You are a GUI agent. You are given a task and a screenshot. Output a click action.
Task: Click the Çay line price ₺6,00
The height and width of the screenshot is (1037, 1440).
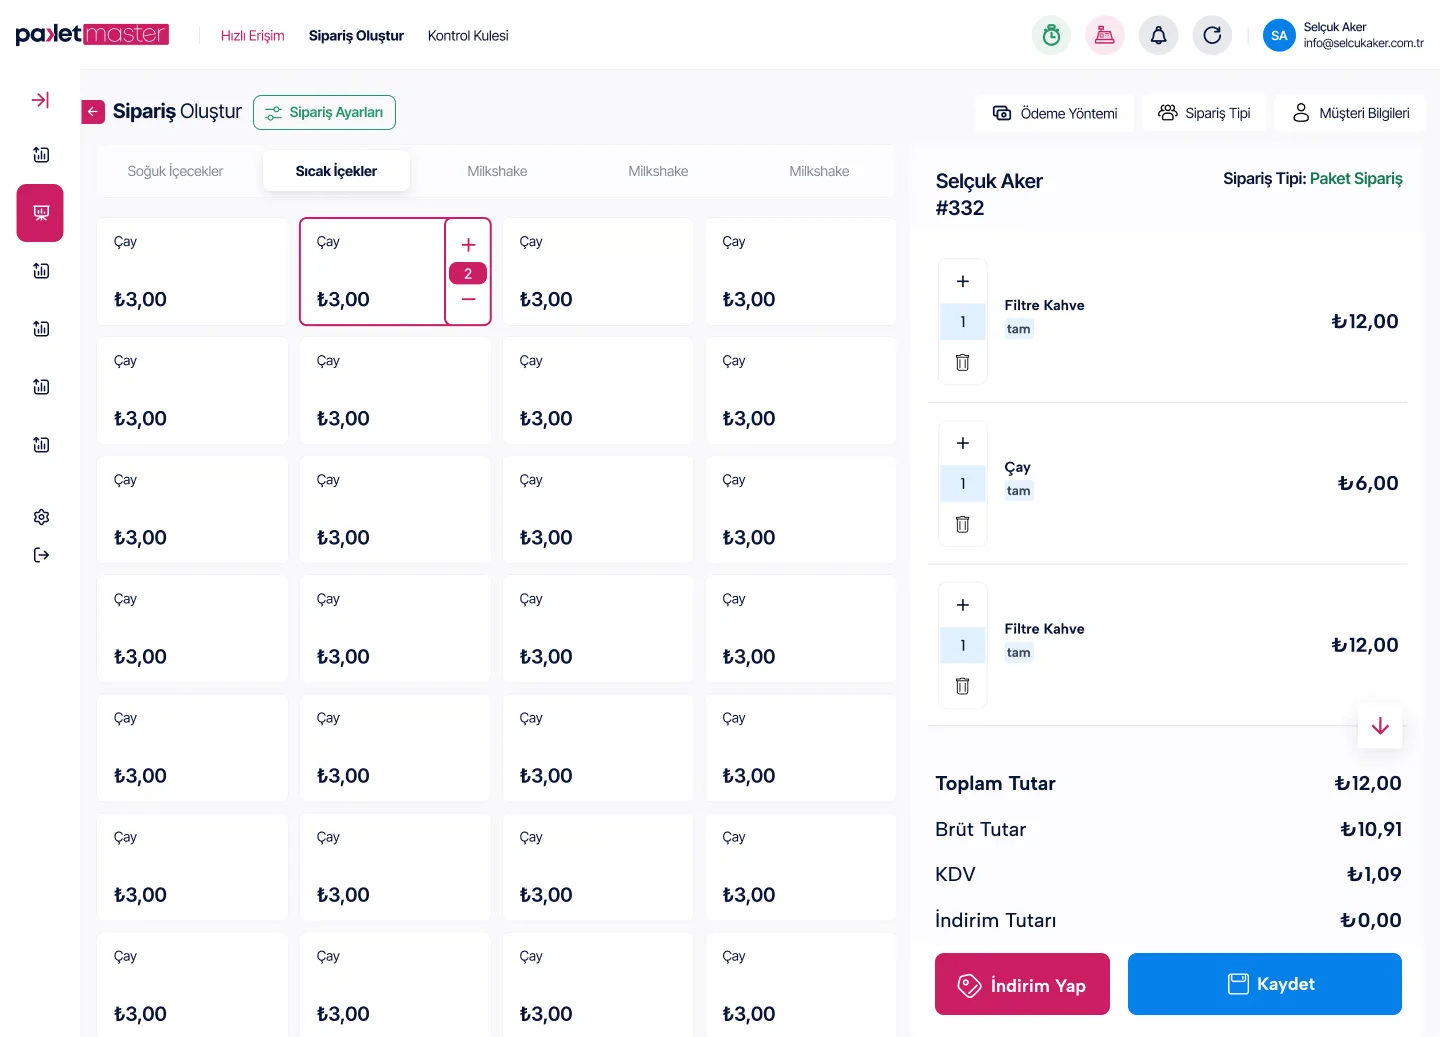tap(1368, 484)
